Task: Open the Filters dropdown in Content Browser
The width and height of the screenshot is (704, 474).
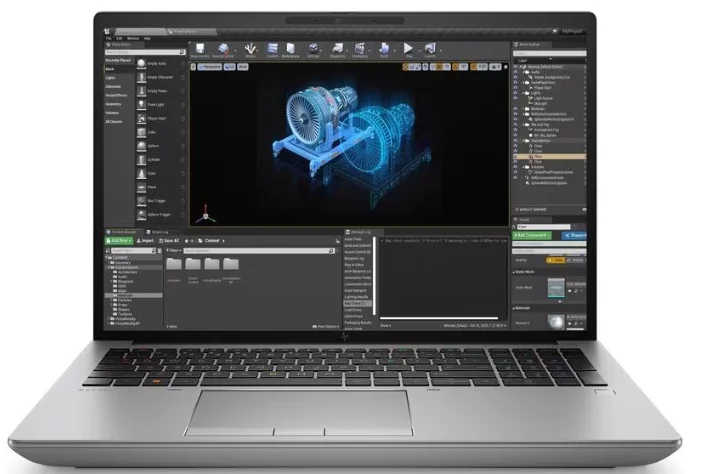Action: coord(171,251)
